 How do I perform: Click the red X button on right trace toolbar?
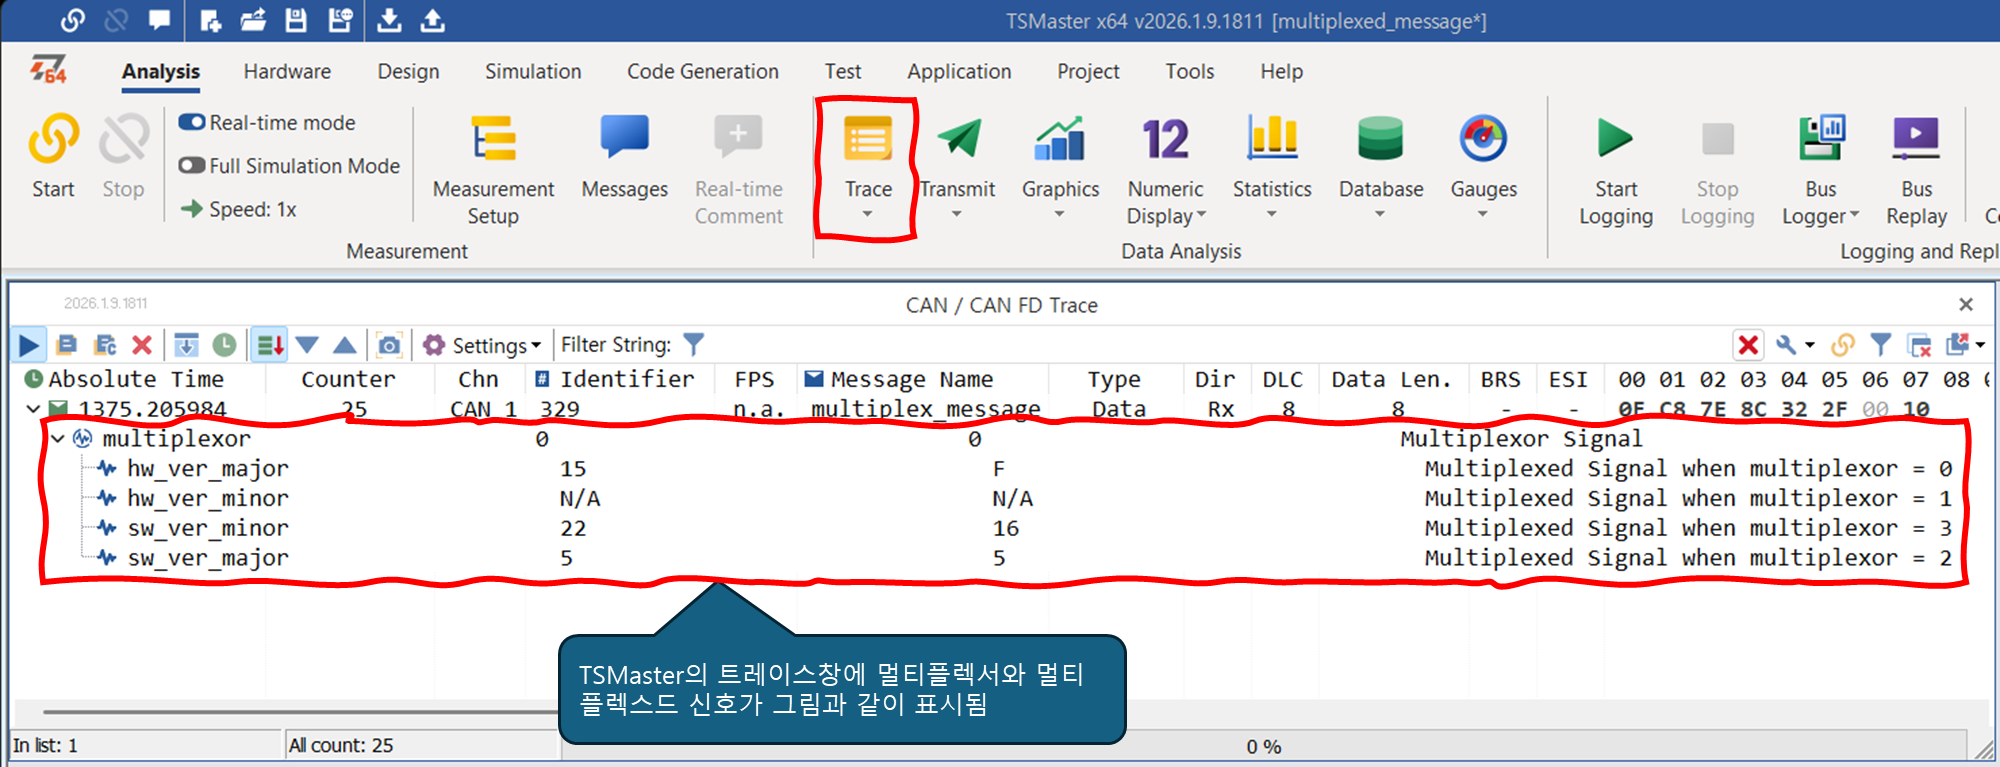coord(1748,345)
